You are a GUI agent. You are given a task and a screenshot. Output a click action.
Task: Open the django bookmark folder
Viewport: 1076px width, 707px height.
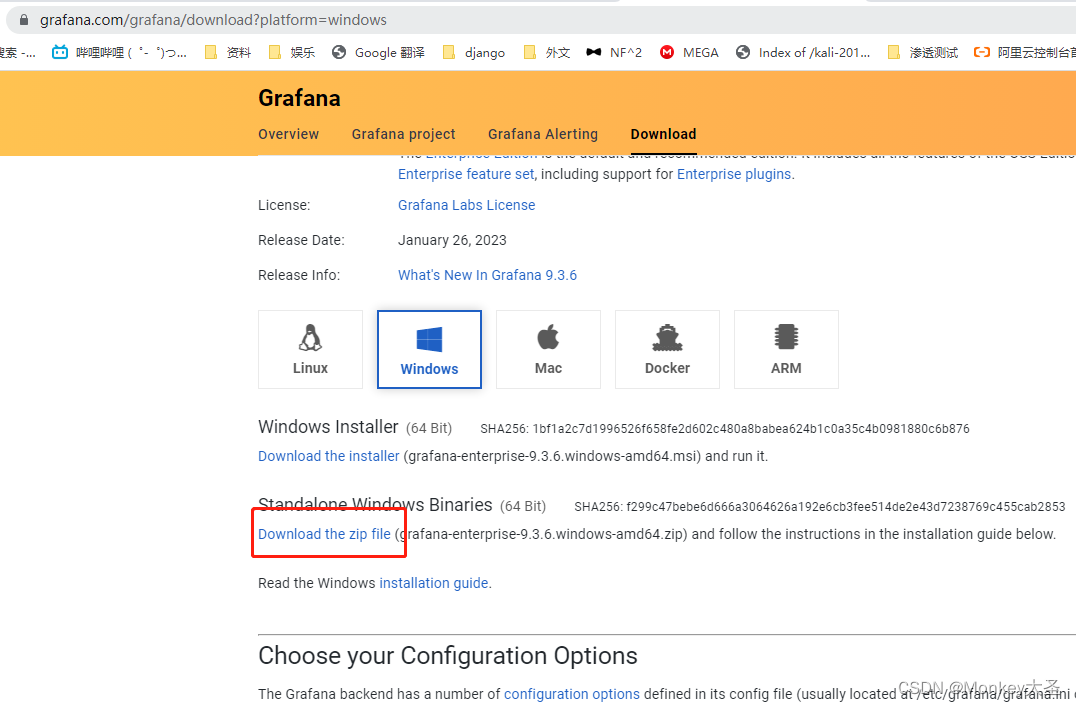pos(474,52)
